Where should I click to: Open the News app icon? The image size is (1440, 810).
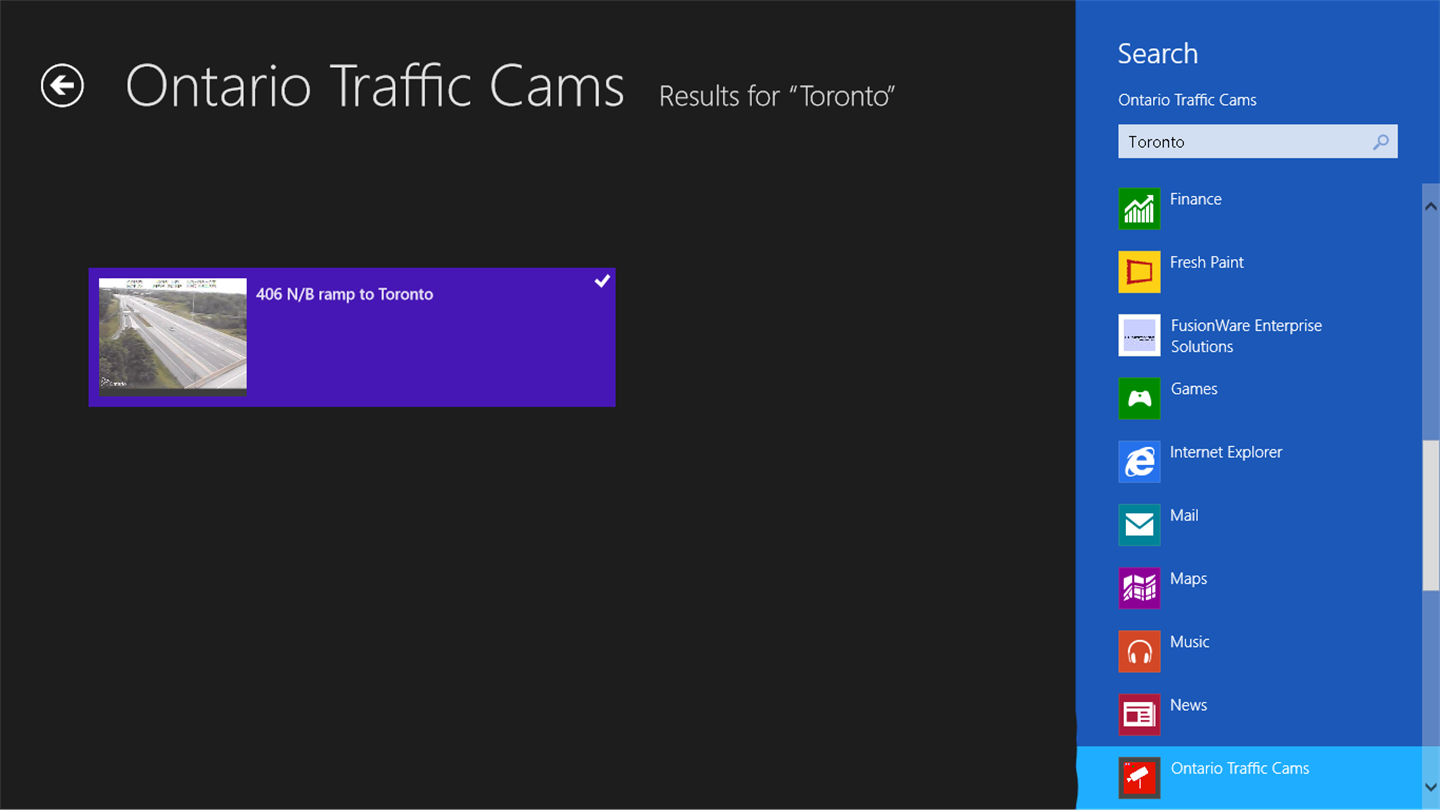1139,714
